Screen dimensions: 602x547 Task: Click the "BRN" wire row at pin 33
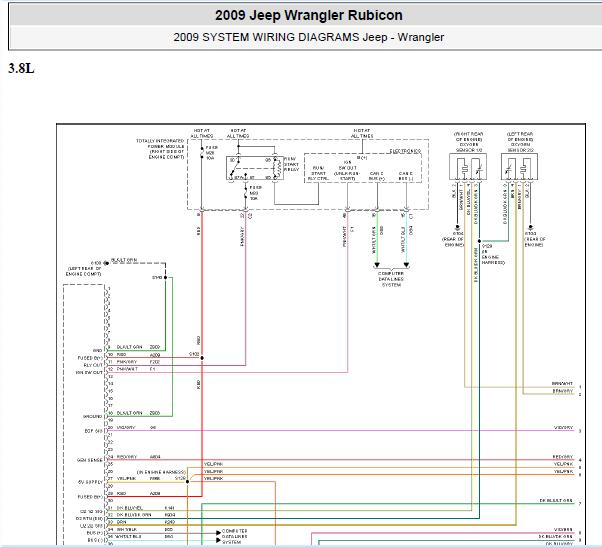point(146,522)
